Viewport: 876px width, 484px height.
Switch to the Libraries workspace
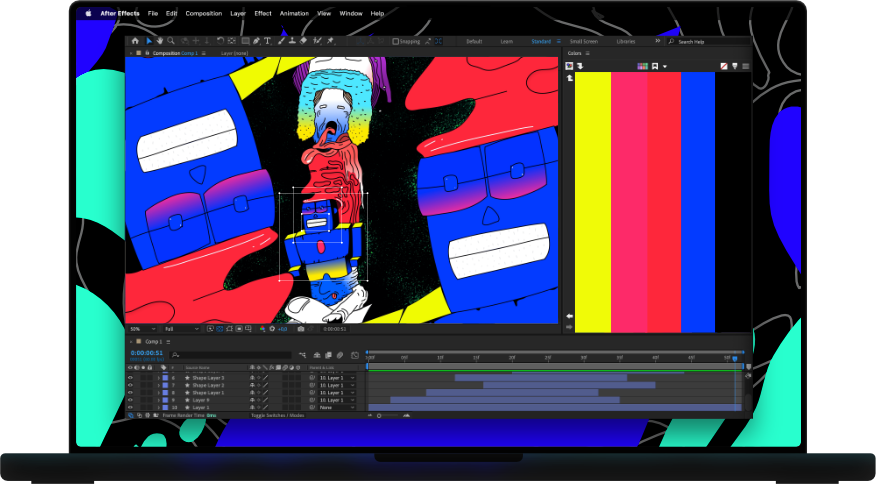(x=626, y=41)
